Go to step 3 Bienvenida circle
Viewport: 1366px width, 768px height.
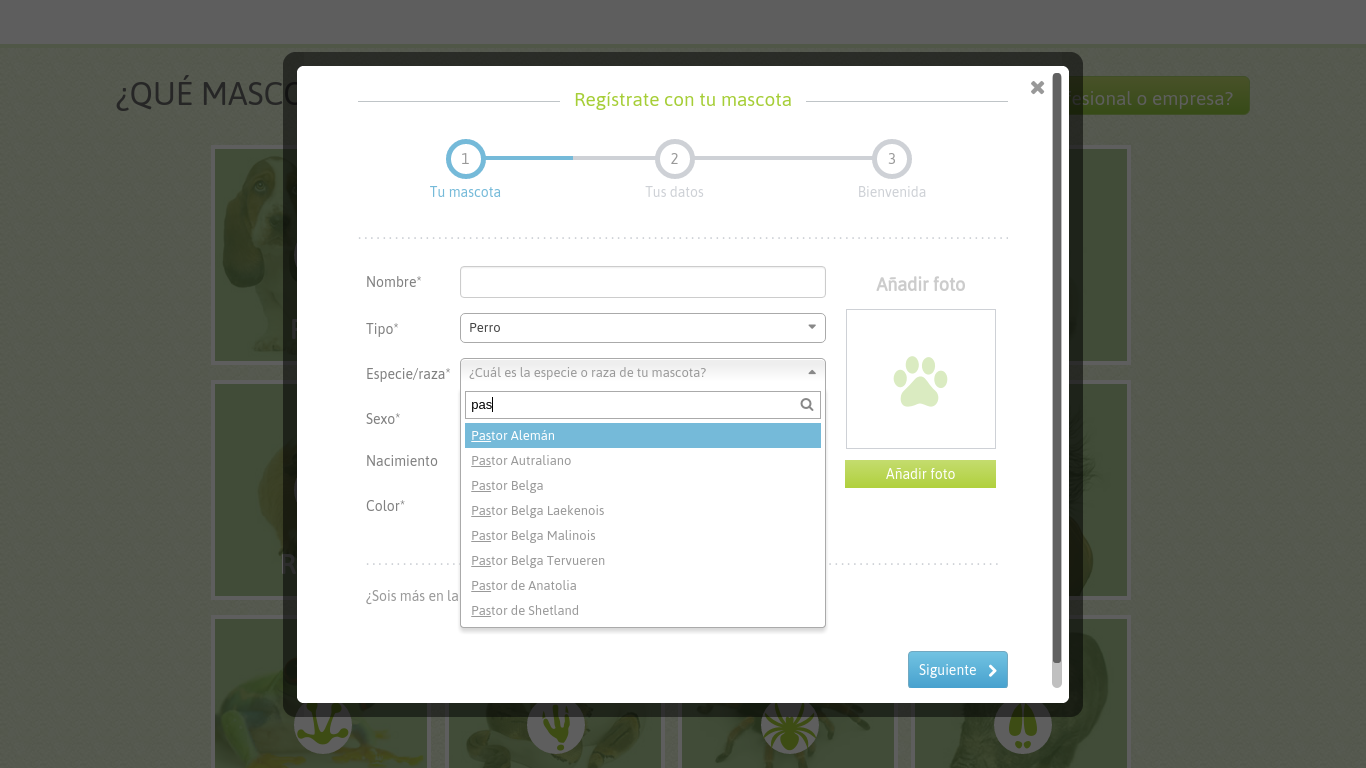[891, 159]
